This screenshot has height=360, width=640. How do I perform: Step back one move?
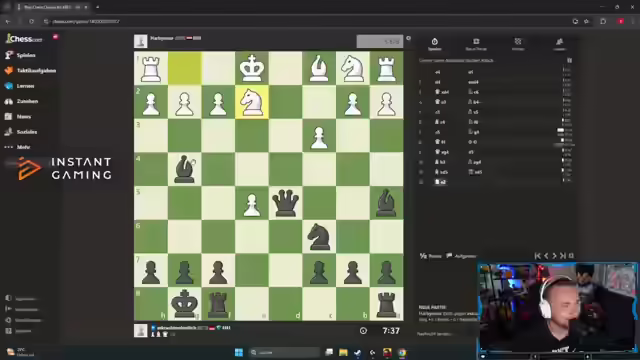pos(546,256)
